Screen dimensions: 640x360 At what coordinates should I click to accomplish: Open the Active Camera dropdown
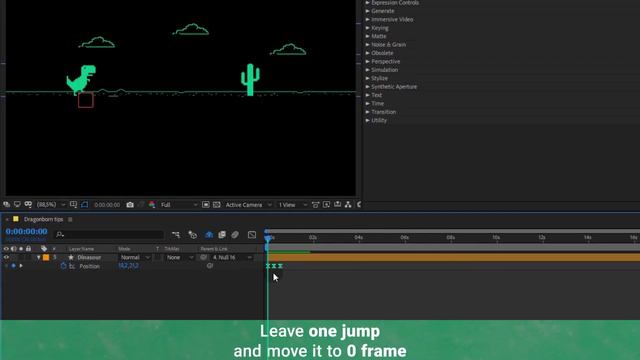[248, 204]
